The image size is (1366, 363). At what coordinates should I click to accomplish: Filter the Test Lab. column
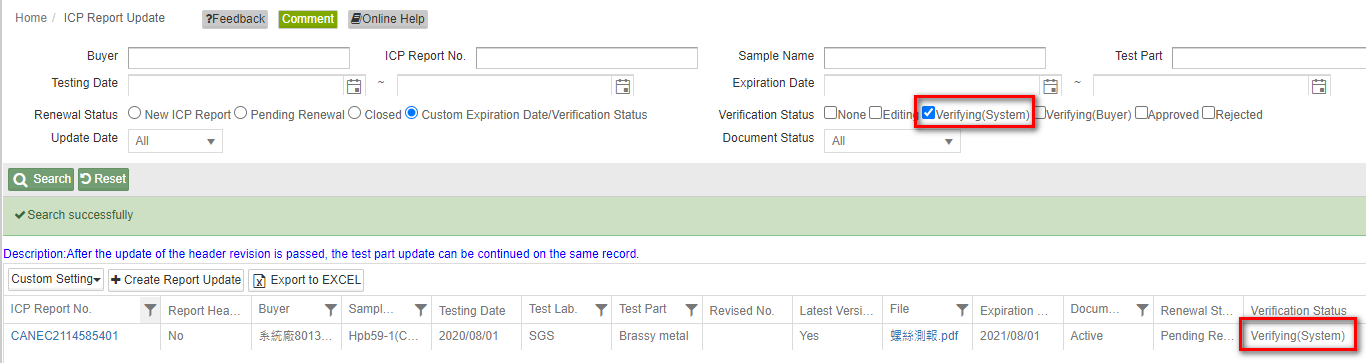(x=601, y=310)
